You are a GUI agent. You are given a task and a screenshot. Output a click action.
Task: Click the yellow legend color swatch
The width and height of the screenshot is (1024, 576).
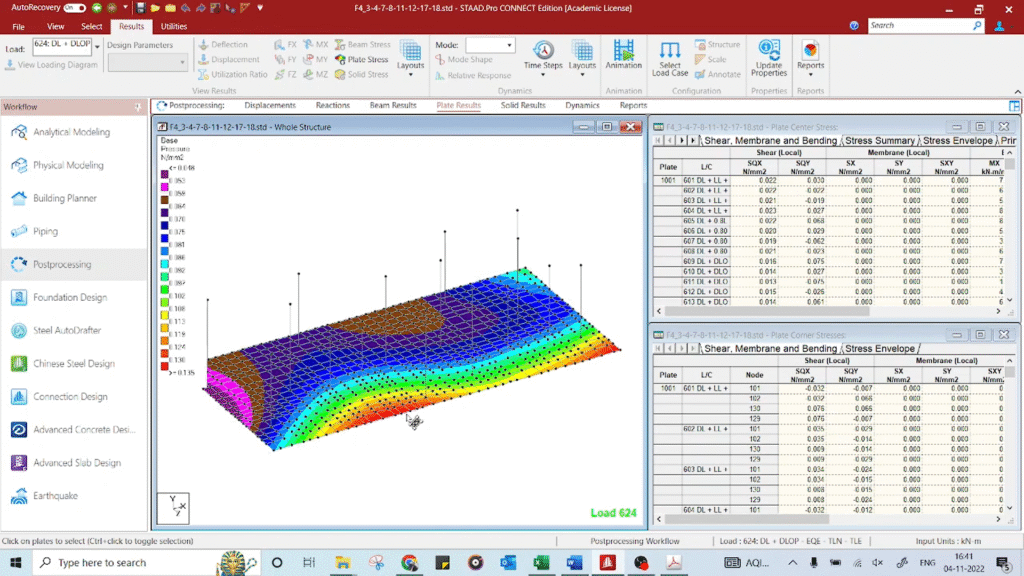click(165, 315)
